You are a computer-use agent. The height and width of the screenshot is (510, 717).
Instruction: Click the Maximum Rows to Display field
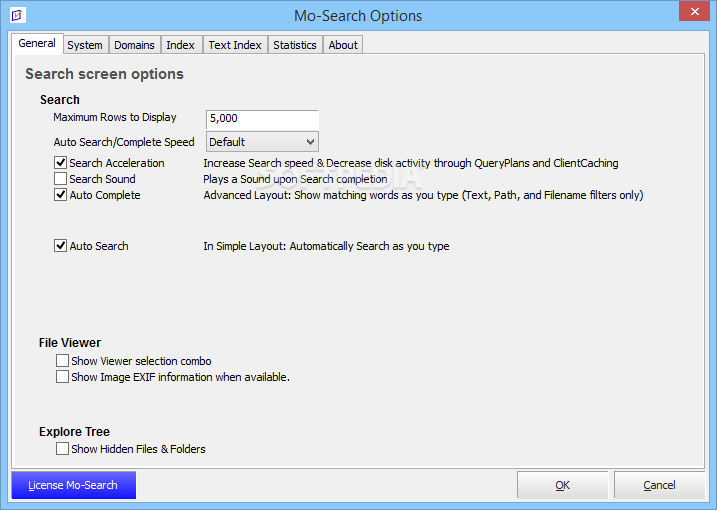tap(262, 119)
